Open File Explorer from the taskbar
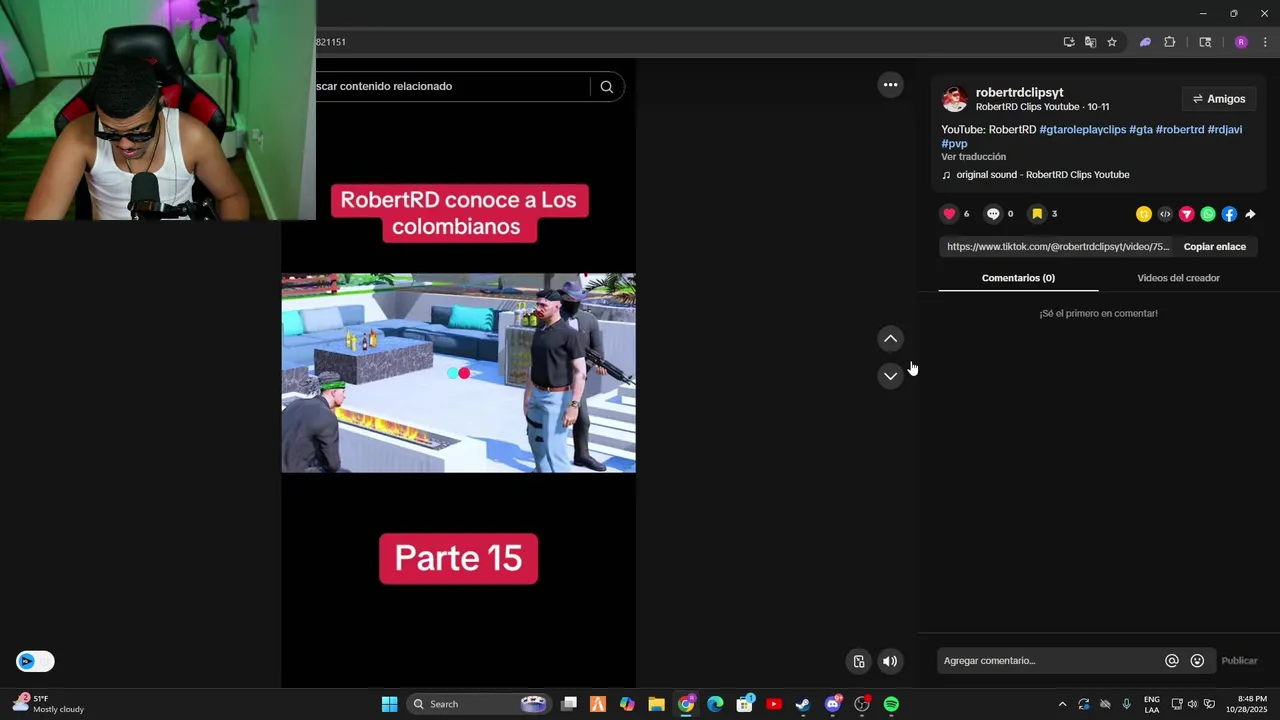This screenshot has width=1280, height=720. tap(656, 704)
